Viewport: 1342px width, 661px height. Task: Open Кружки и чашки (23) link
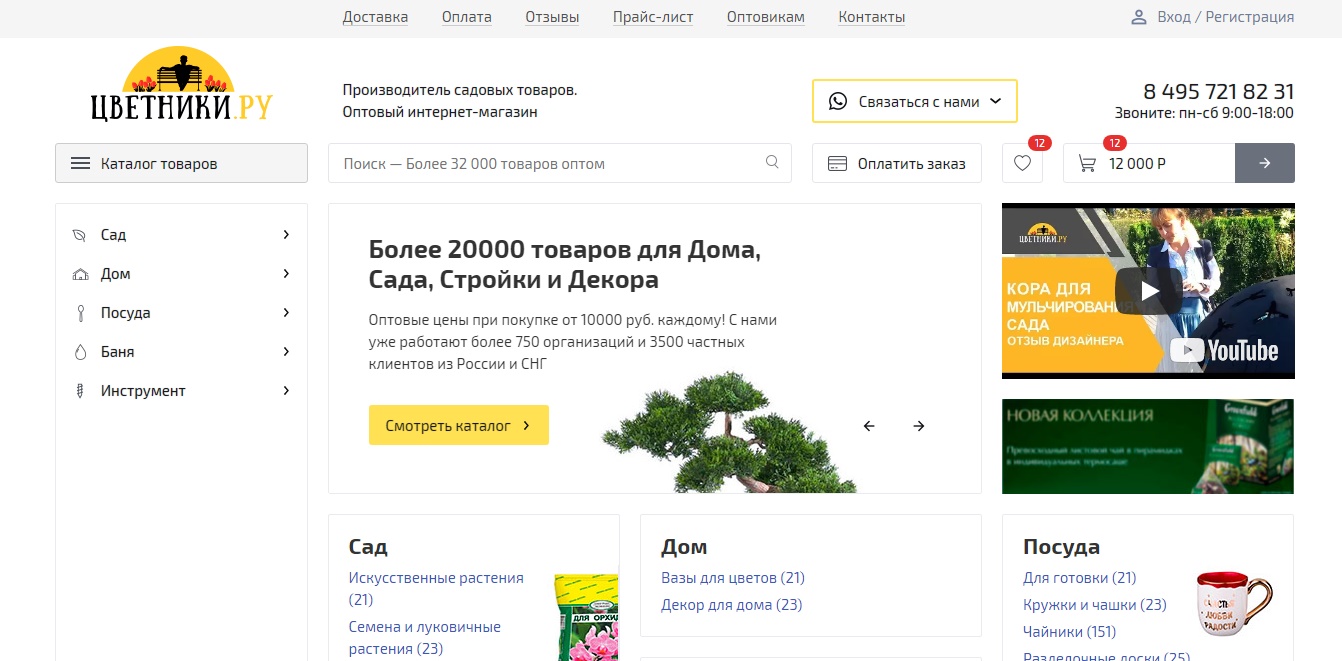(1095, 605)
